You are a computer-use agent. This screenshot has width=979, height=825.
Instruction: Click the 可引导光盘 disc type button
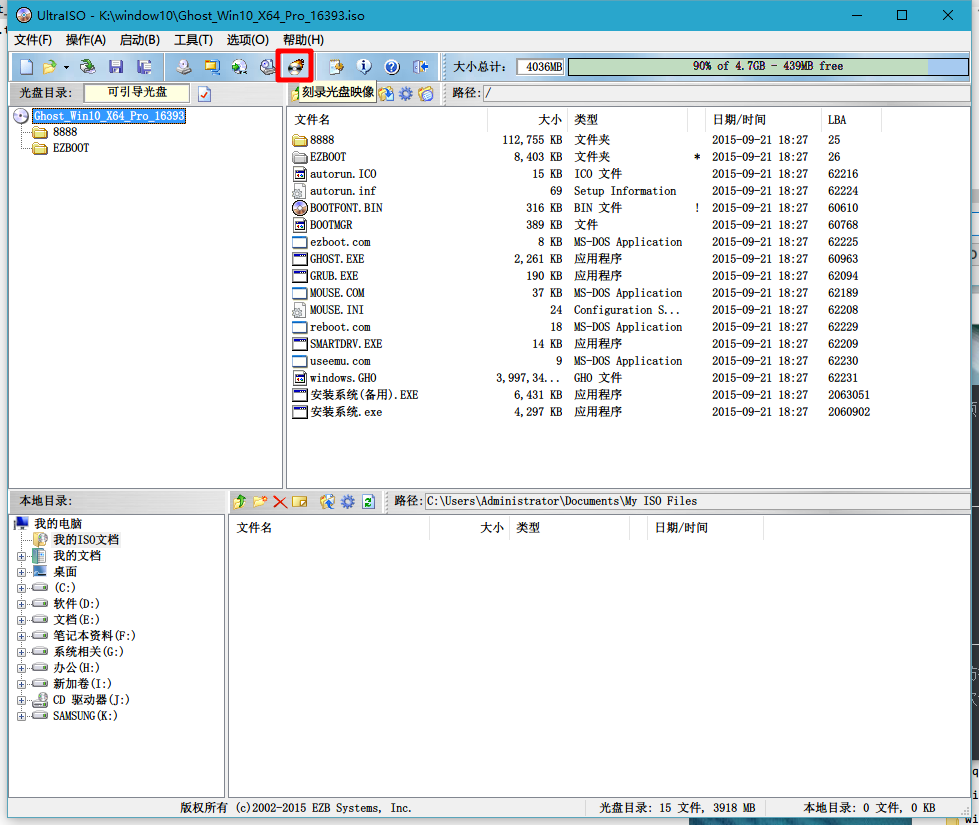[137, 92]
